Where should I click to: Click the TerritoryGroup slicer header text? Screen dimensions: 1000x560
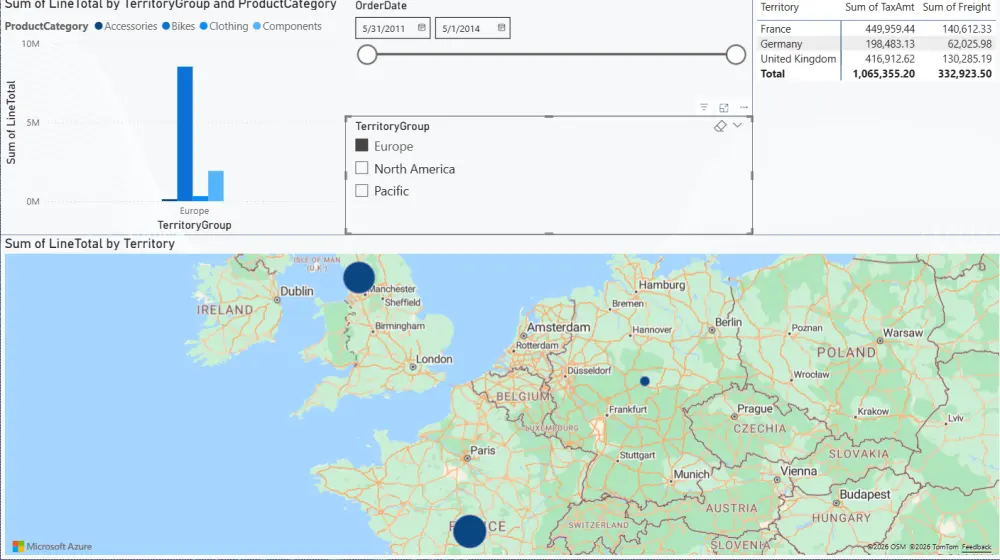pos(392,126)
